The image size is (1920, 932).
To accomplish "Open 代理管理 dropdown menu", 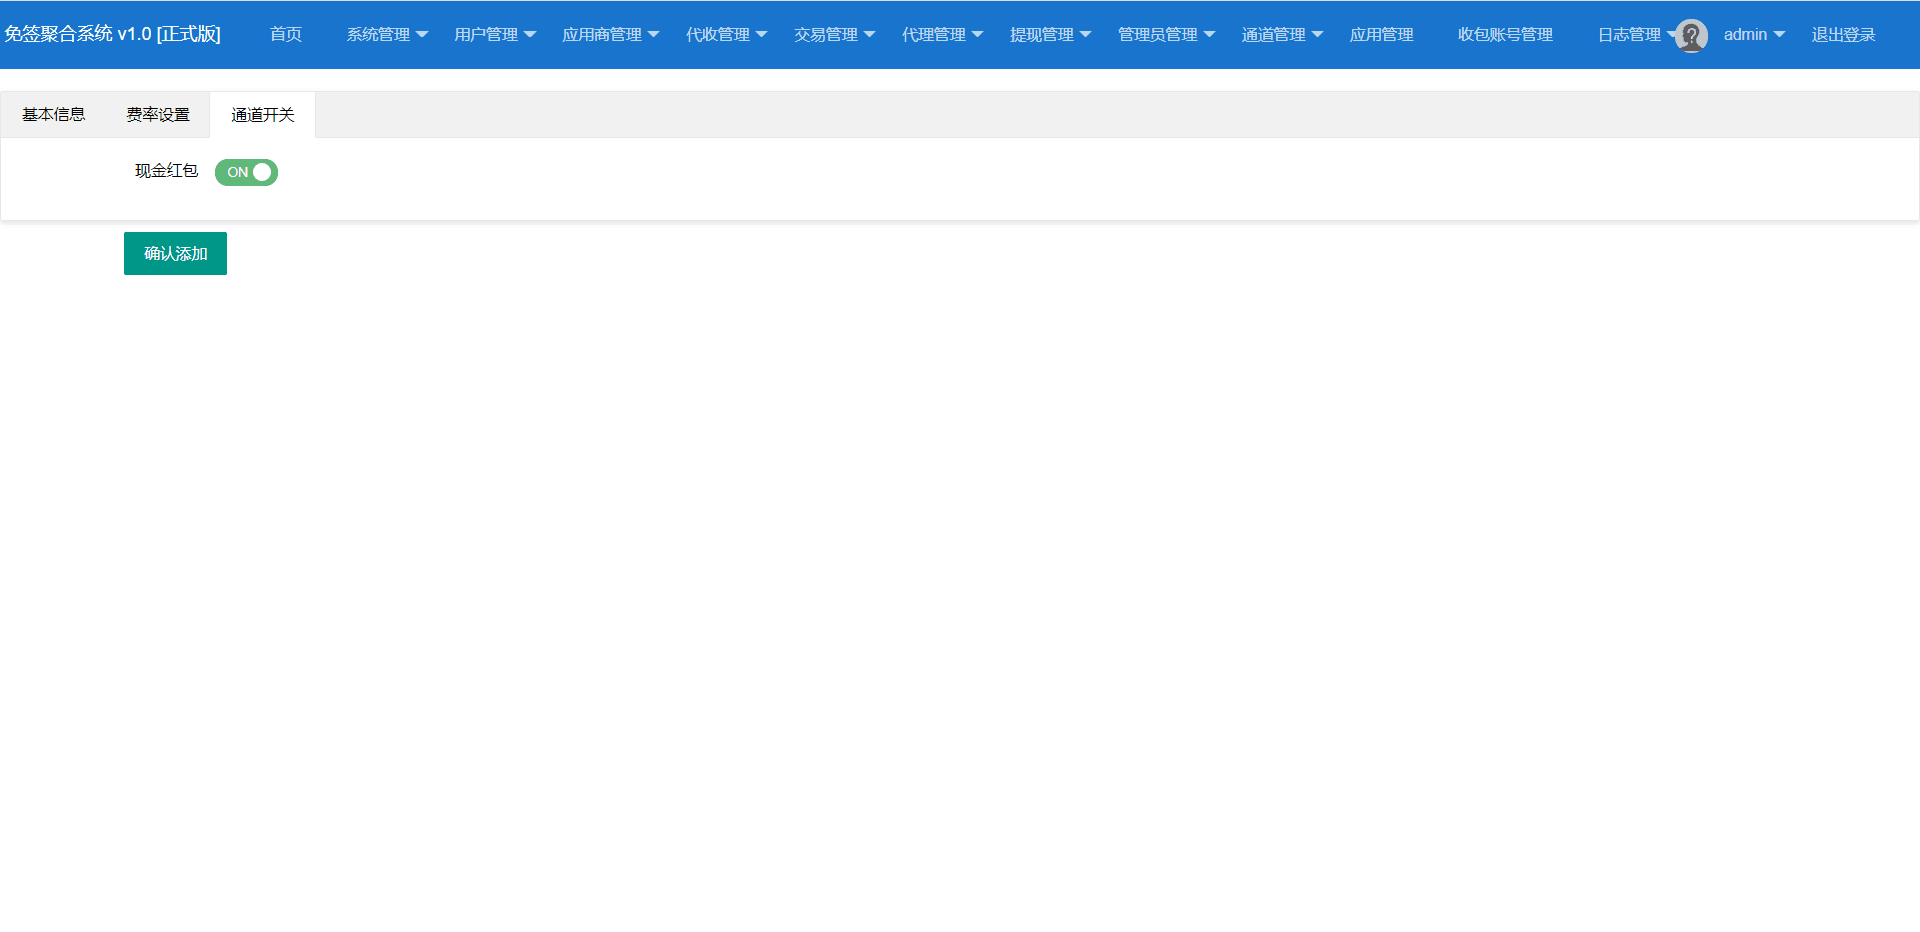I will tap(942, 34).
